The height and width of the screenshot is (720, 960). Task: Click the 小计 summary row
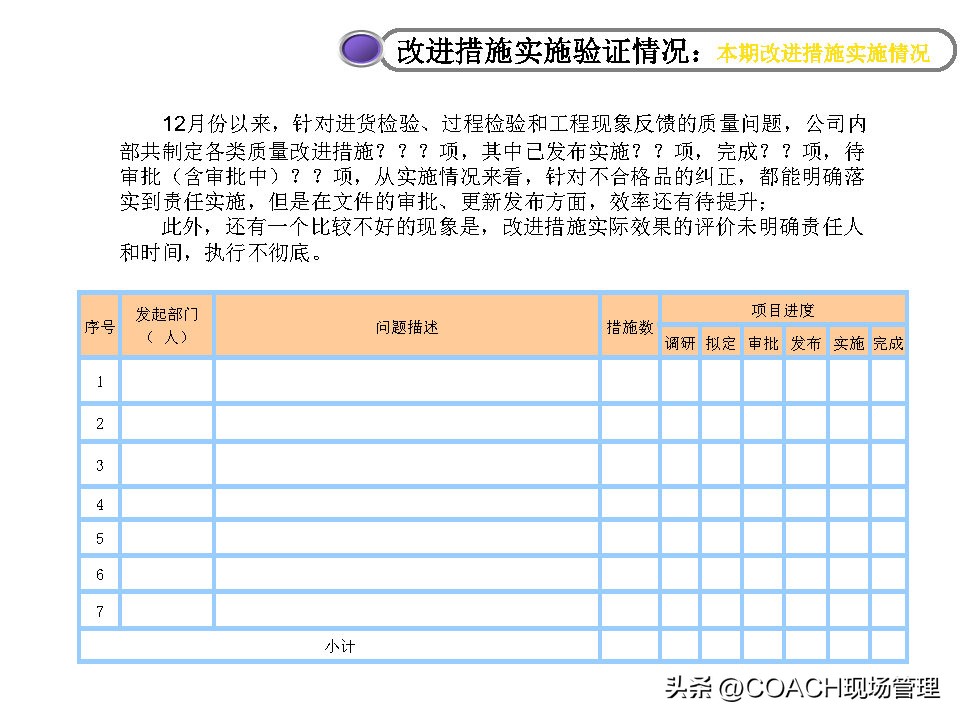(338, 646)
